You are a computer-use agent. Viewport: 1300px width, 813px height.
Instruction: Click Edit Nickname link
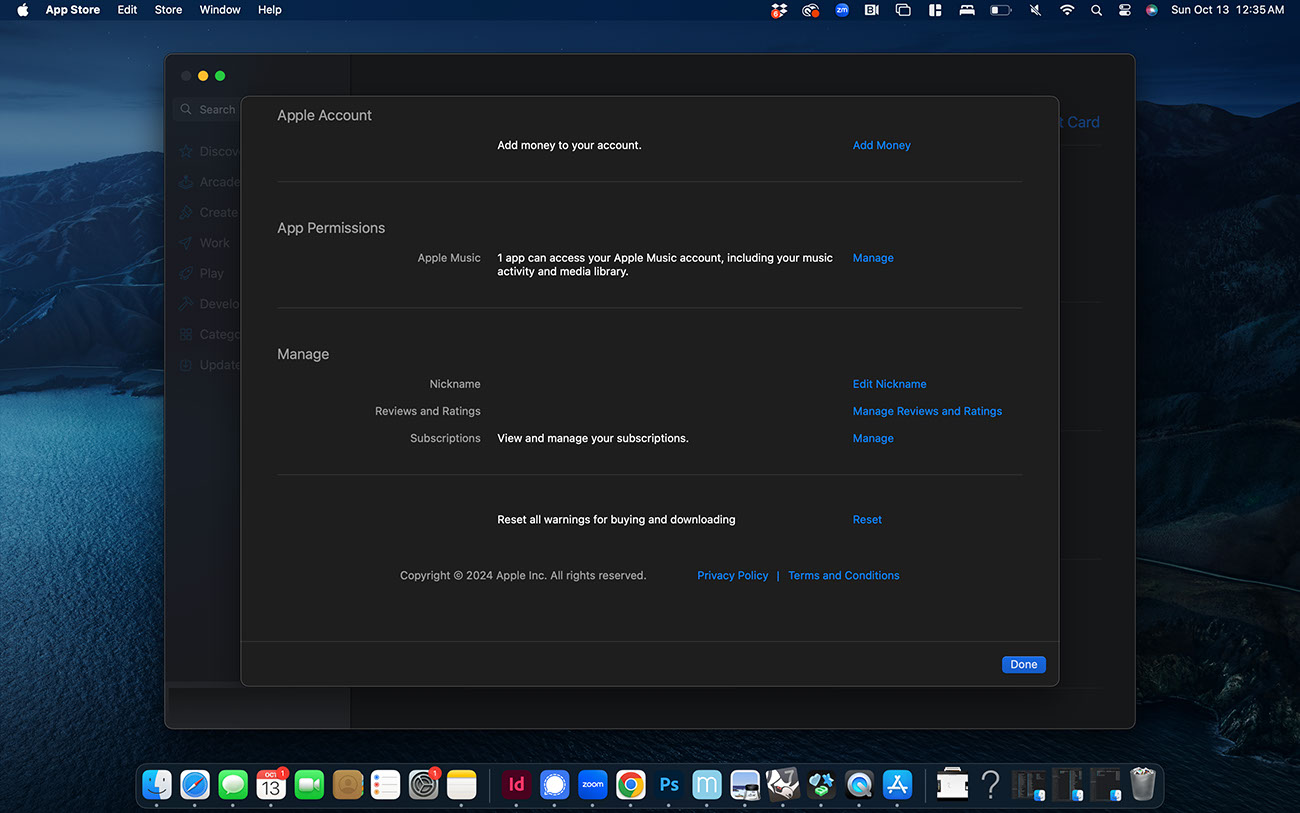click(889, 384)
